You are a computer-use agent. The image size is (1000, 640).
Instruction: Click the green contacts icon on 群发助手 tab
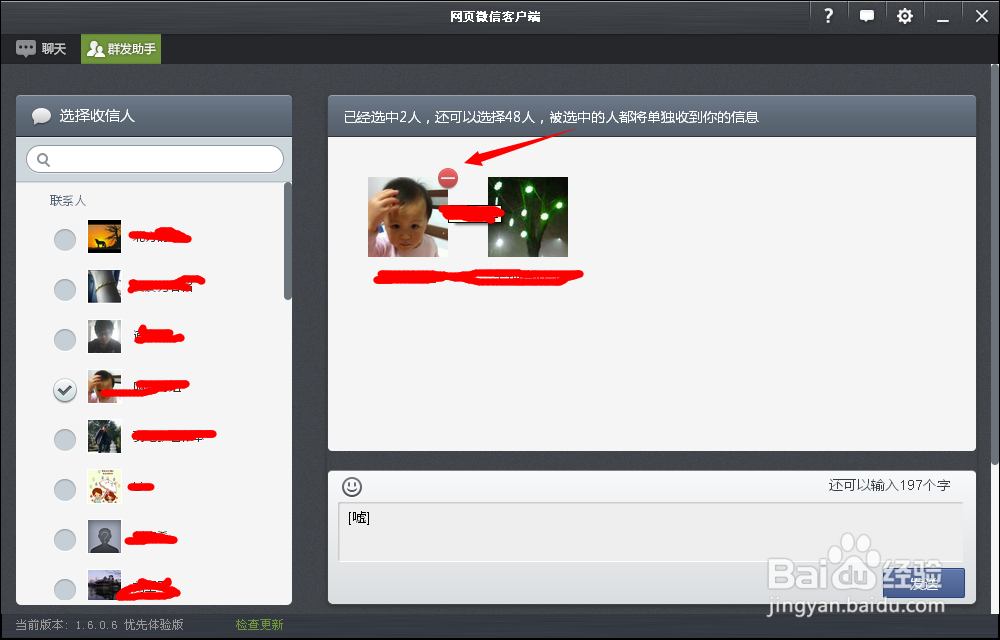(x=95, y=47)
